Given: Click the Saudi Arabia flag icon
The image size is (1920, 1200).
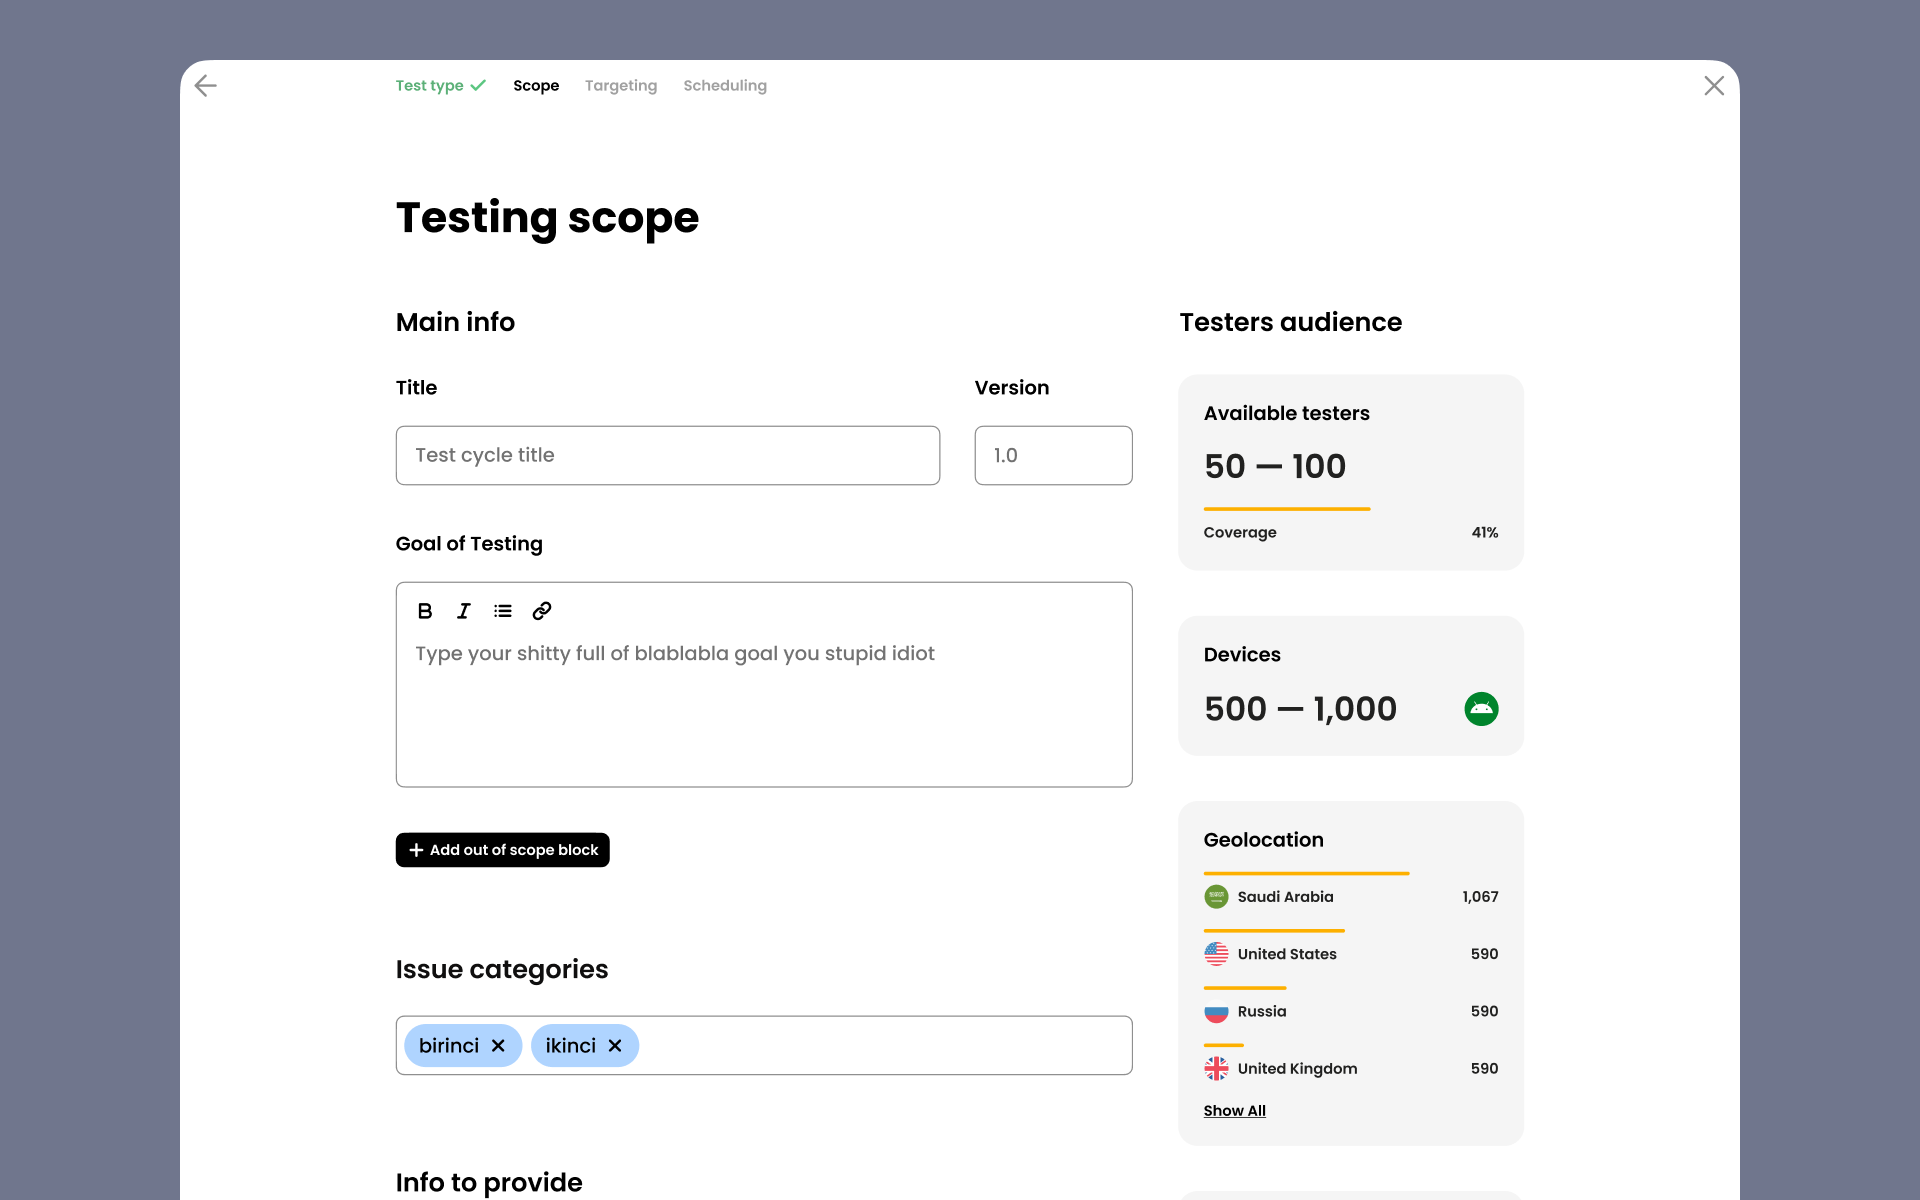Looking at the screenshot, I should tap(1216, 897).
